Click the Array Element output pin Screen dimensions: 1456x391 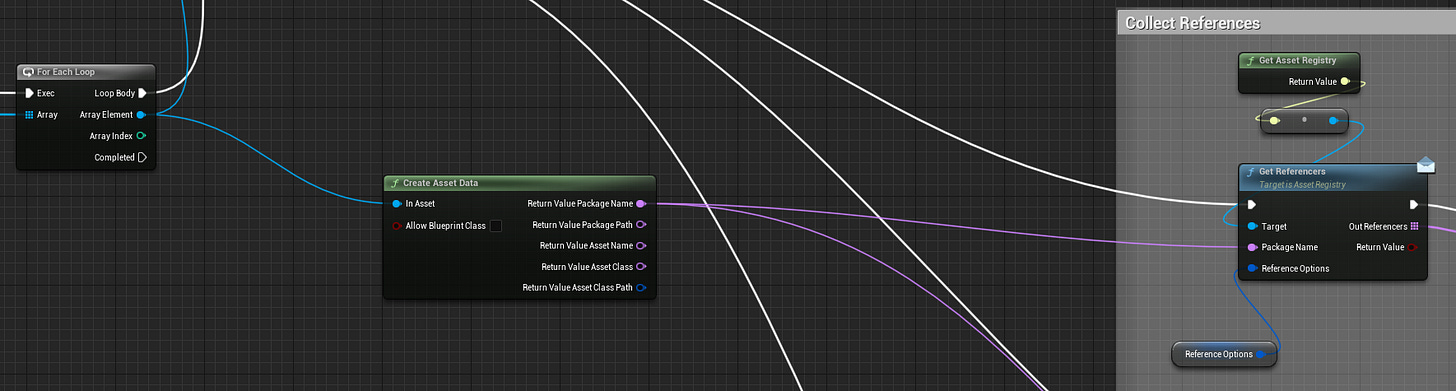[x=141, y=115]
